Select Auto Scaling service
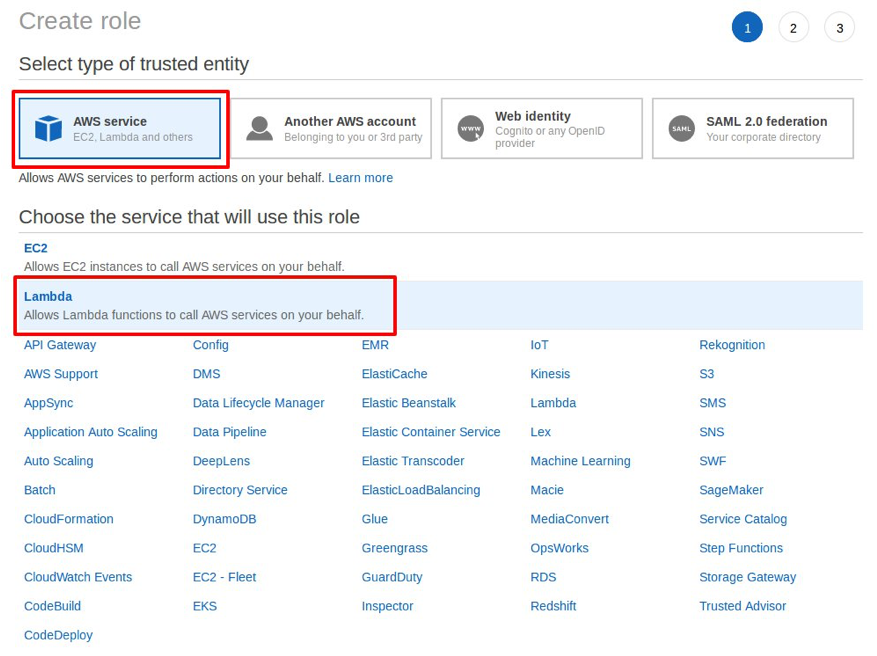877x656 pixels. (x=59, y=461)
